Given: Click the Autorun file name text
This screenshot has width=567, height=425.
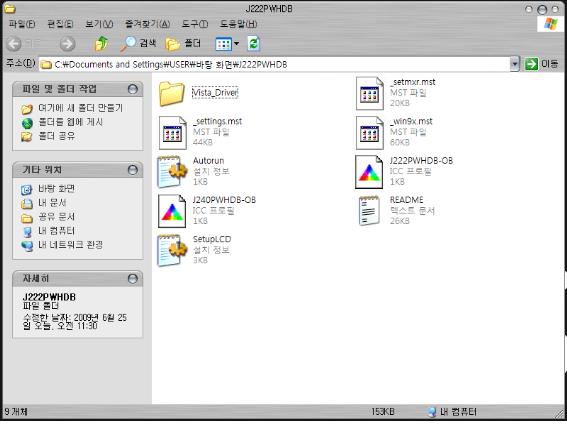Looking at the screenshot, I should click(208, 161).
